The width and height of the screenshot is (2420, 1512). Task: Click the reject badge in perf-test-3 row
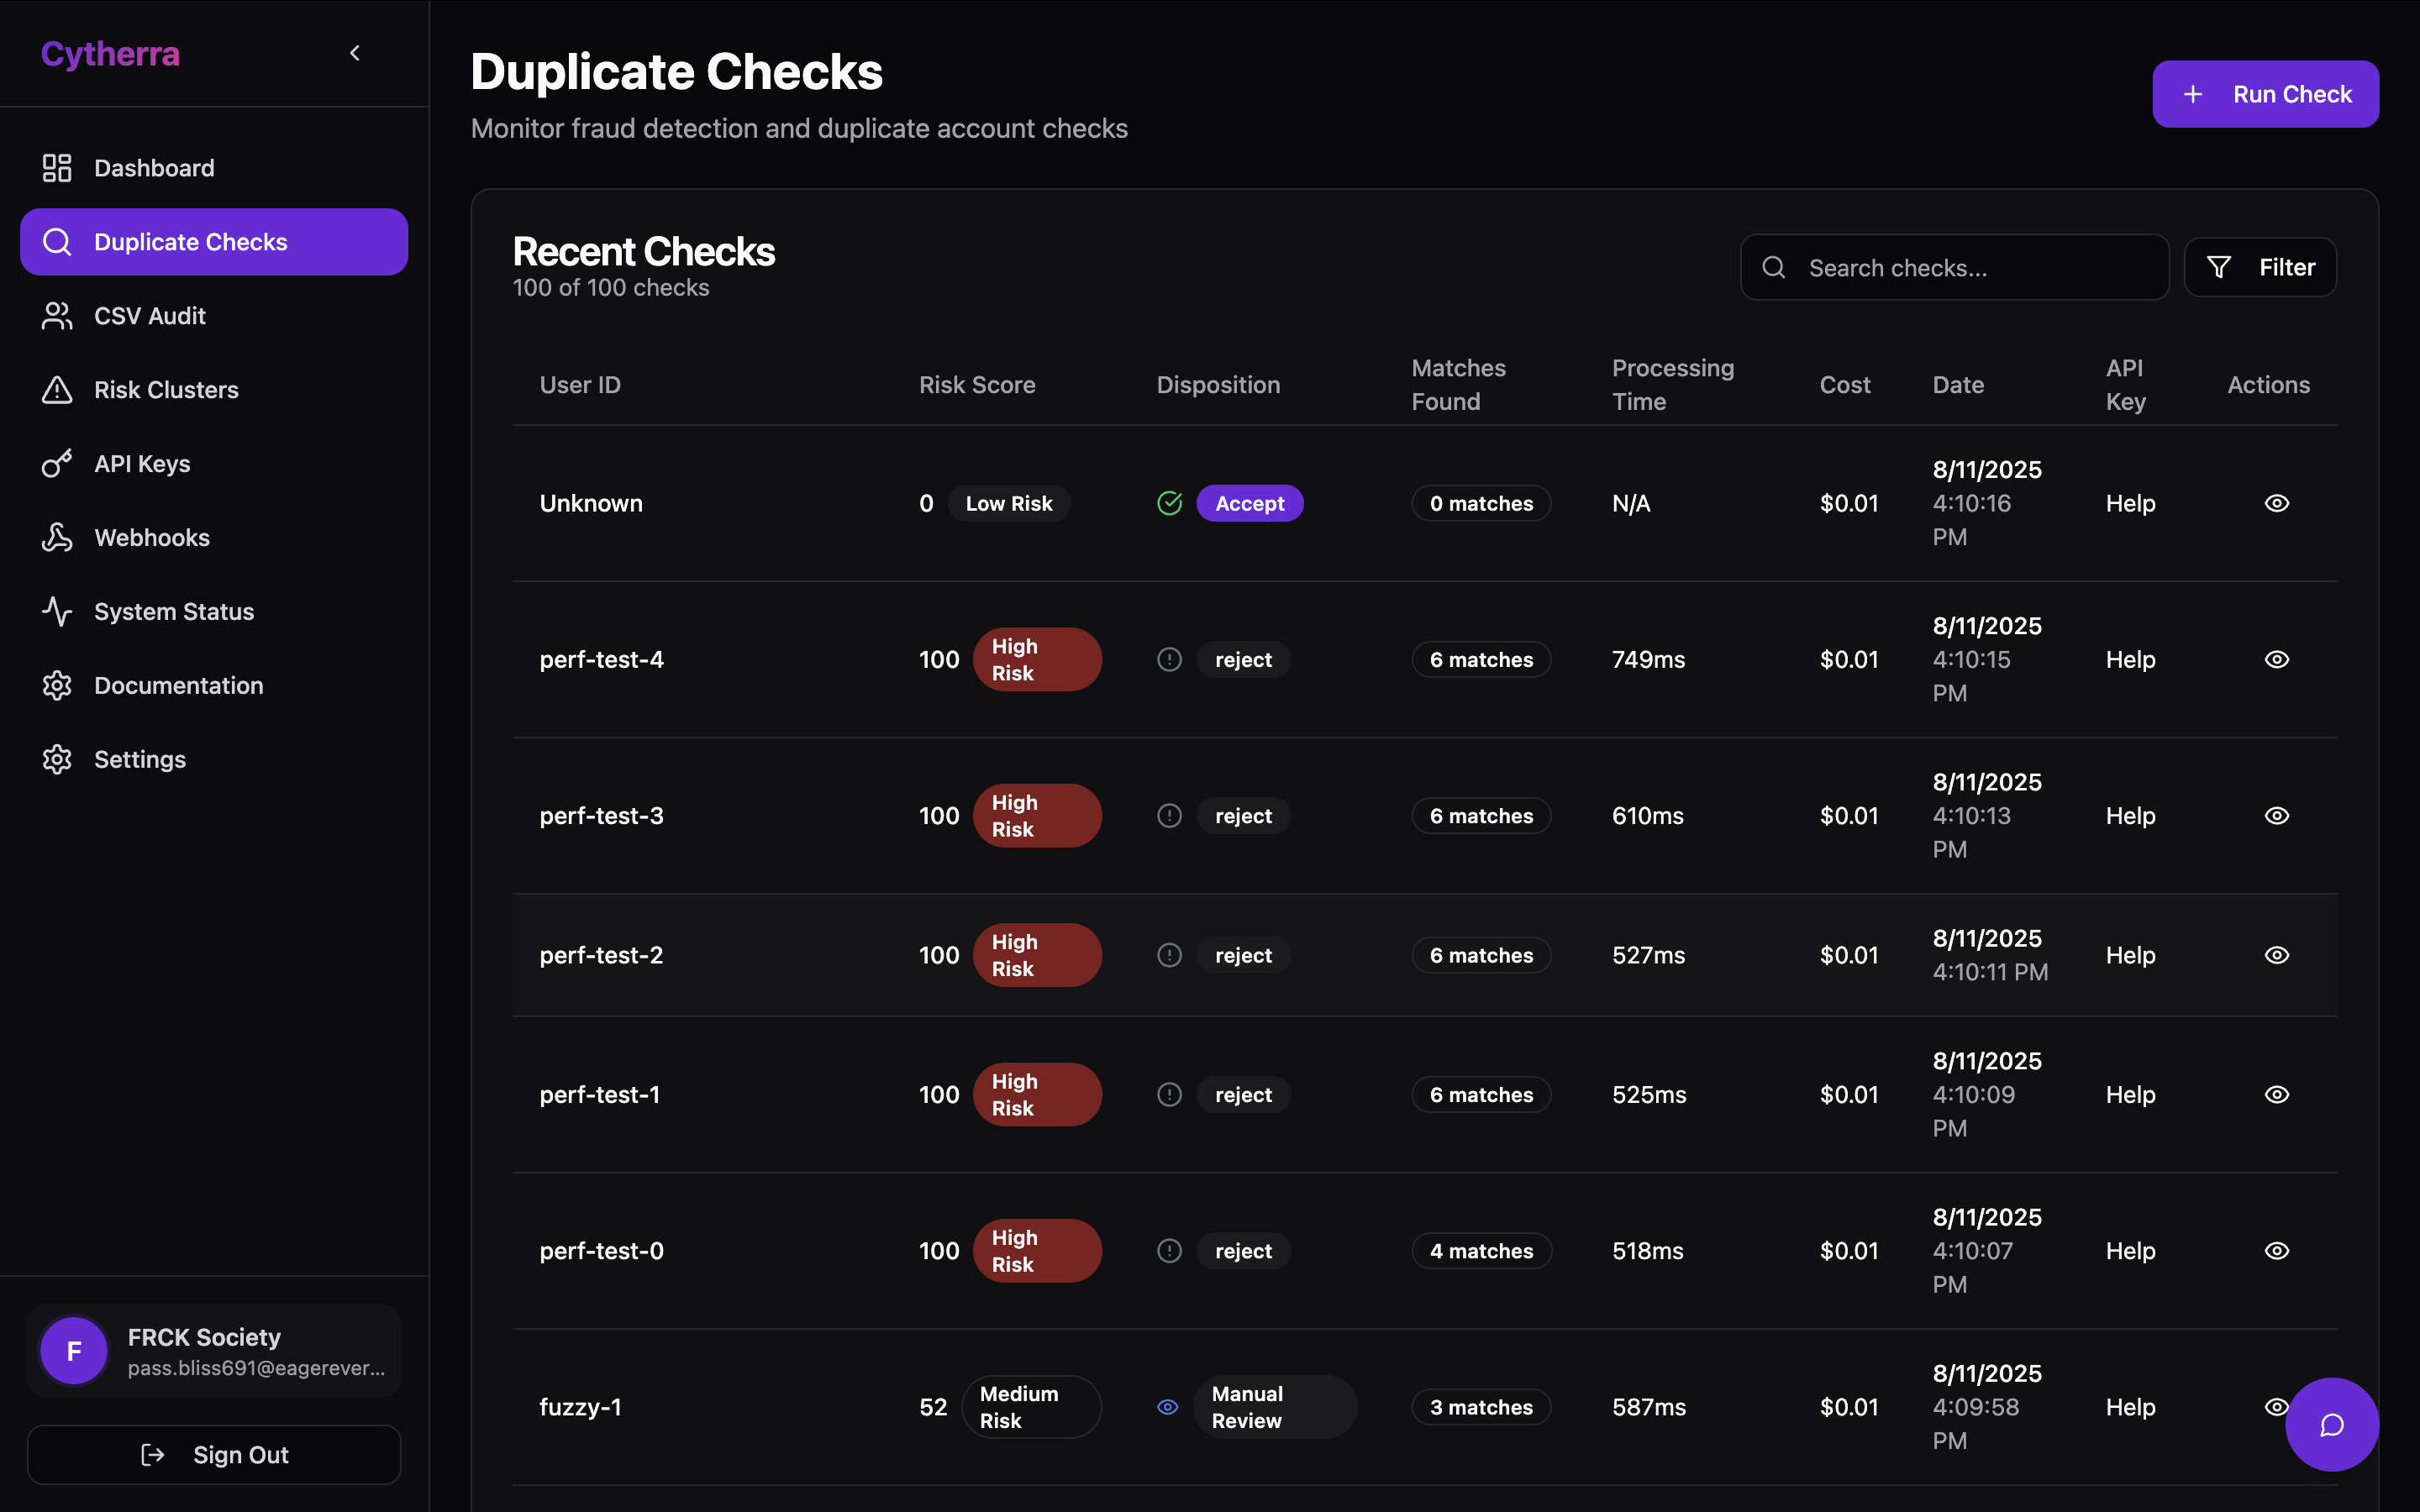(x=1243, y=816)
